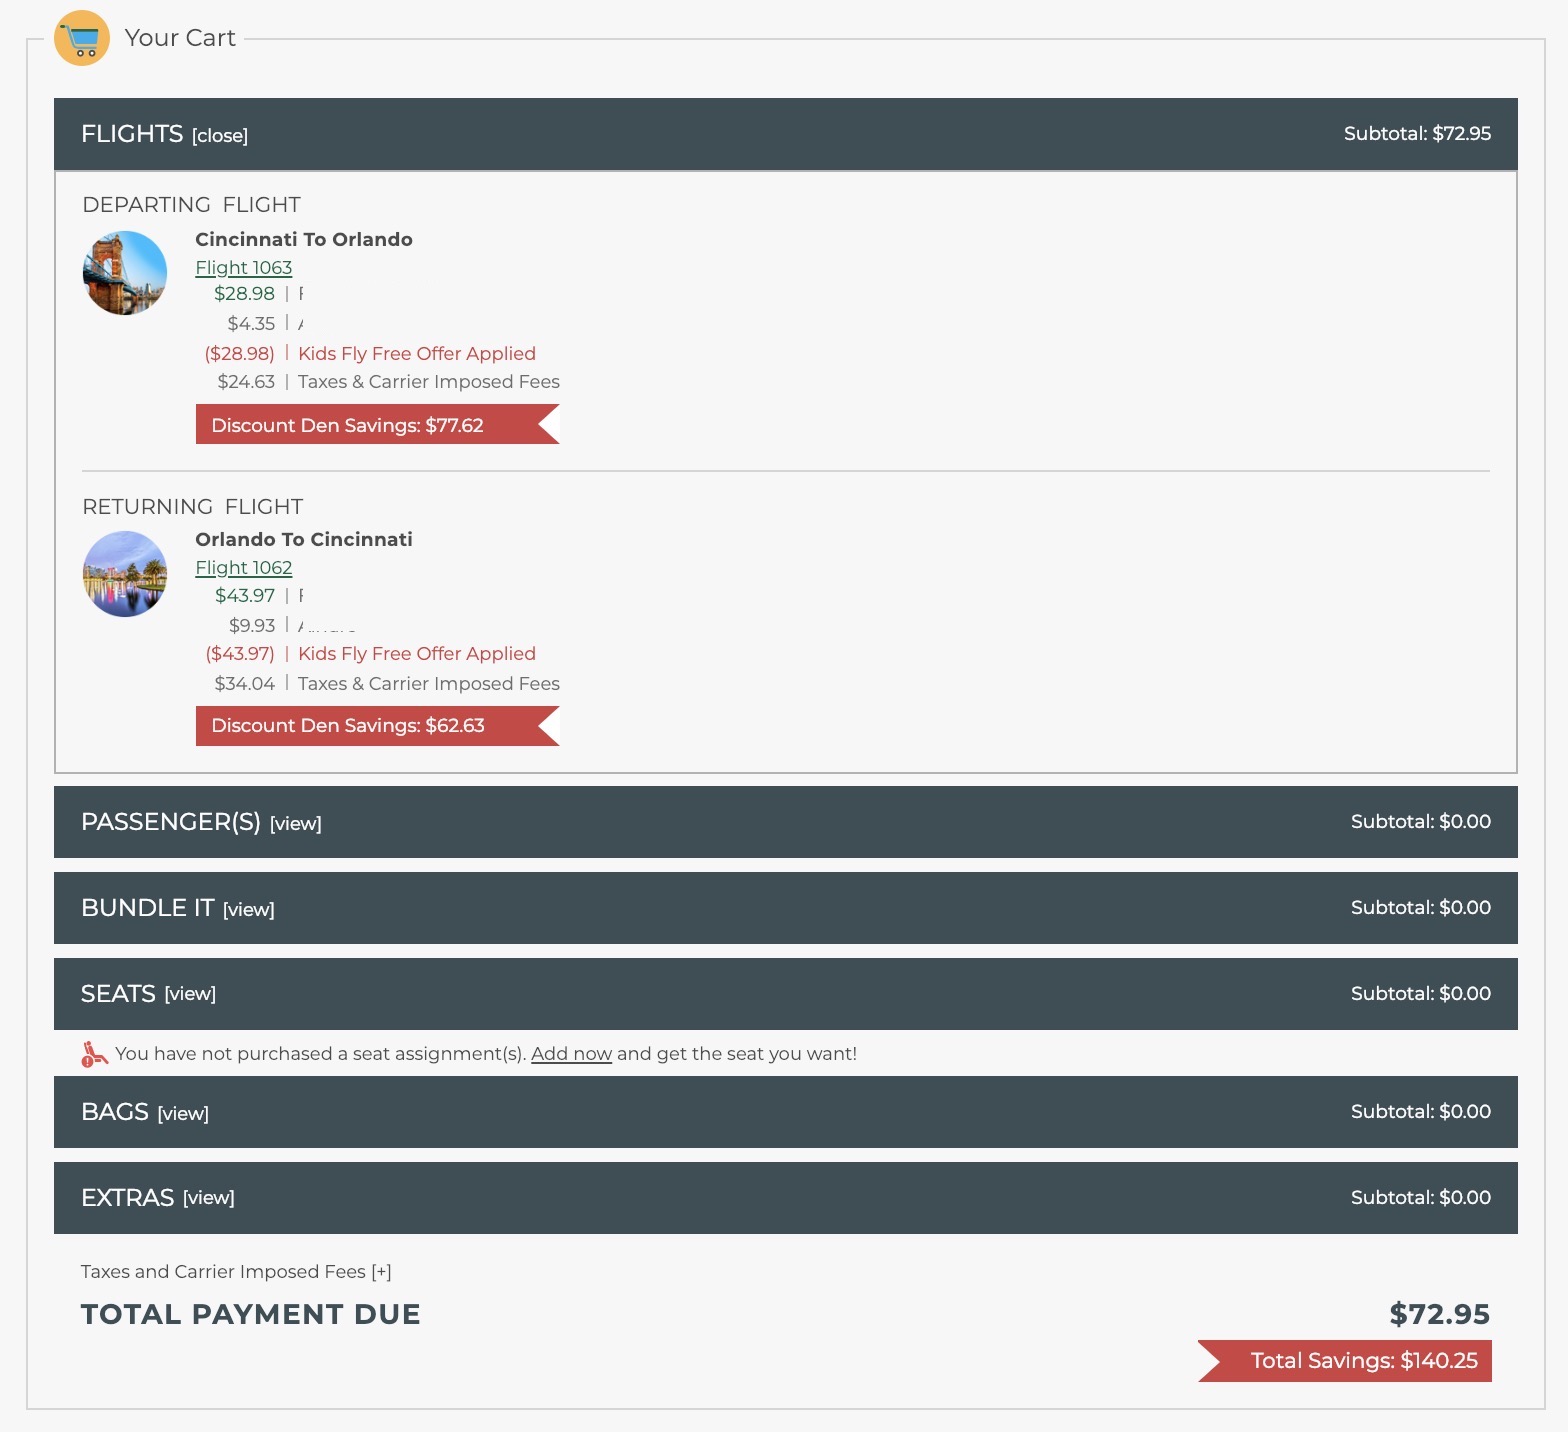Open the Flight 1063 link

(x=244, y=268)
